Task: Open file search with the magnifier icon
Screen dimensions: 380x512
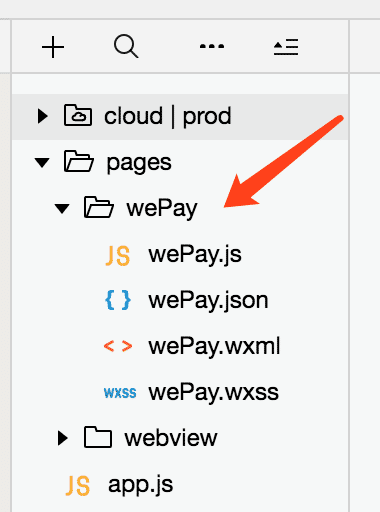Action: click(126, 47)
